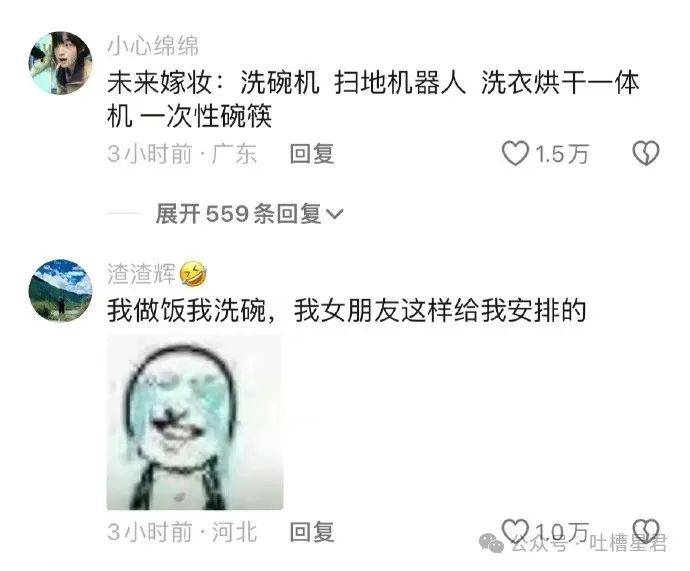The width and height of the screenshot is (690, 571).
Task: Tap broken heart on 渣渣辉's comment
Action: 646,531
